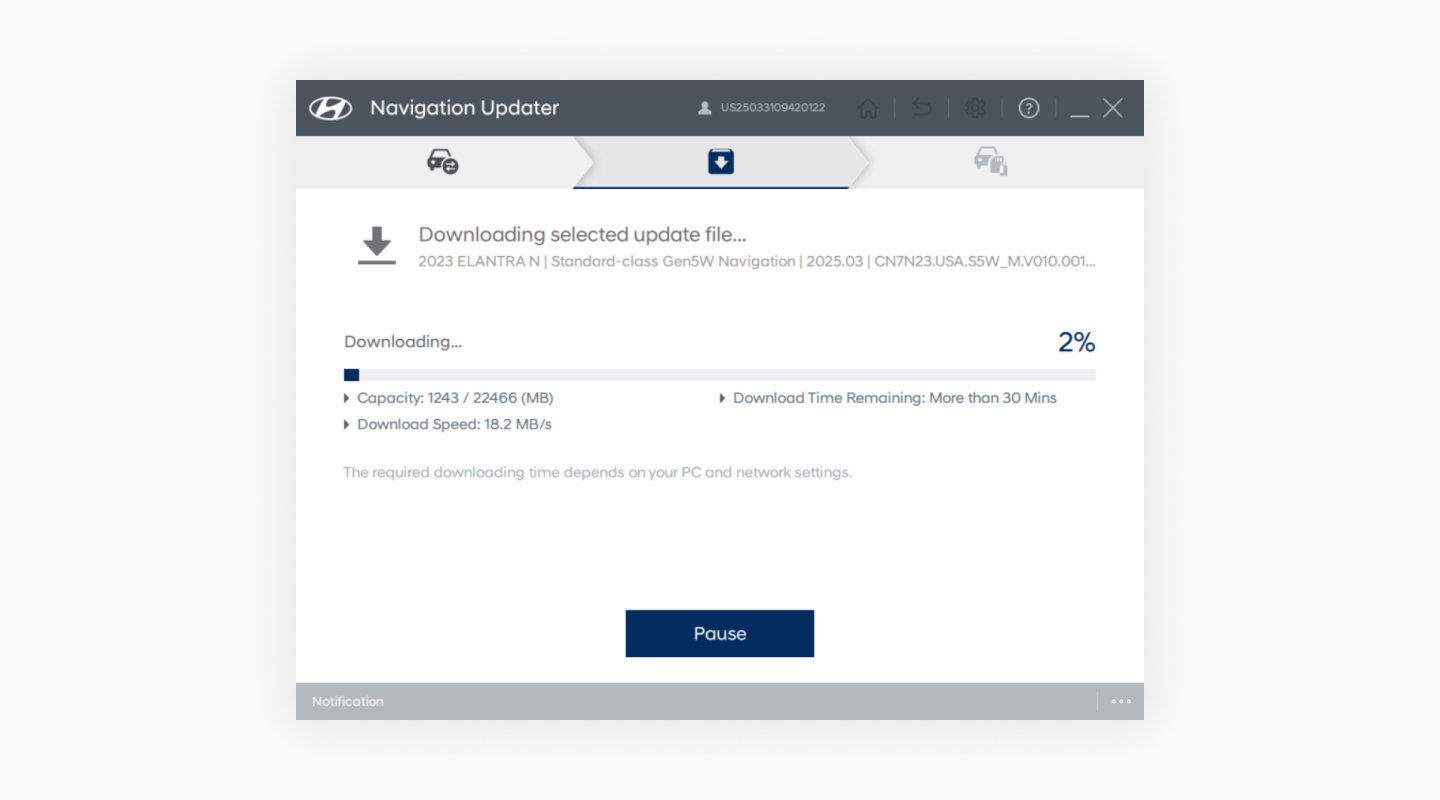Click the large download arrow icon
The height and width of the screenshot is (800, 1440).
point(377,246)
